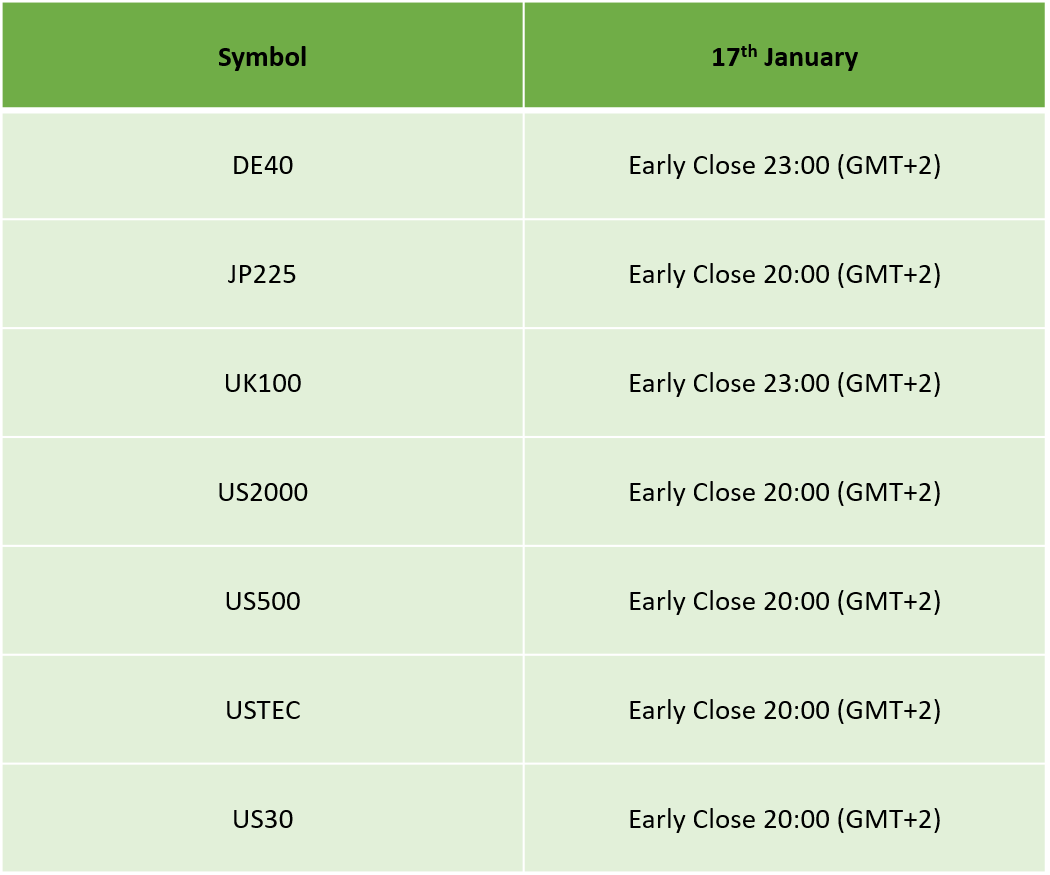Click USTEC's Early Close 20:00 cell
The height and width of the screenshot is (875, 1050).
784,710
